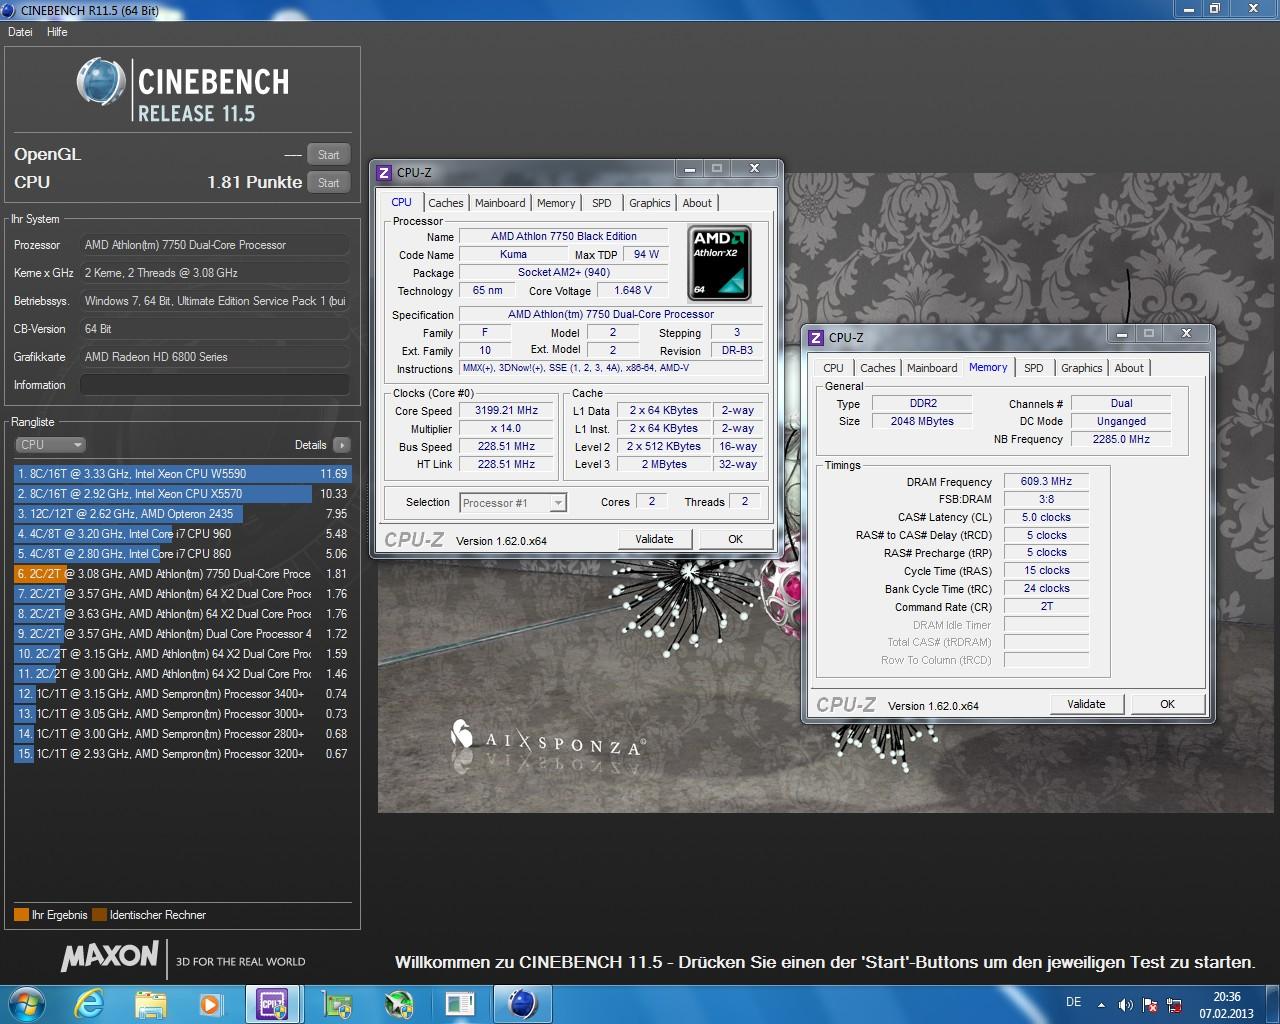Click the CPU-Z title icon in Memory window
Image resolution: width=1280 pixels, height=1024 pixels.
816,338
